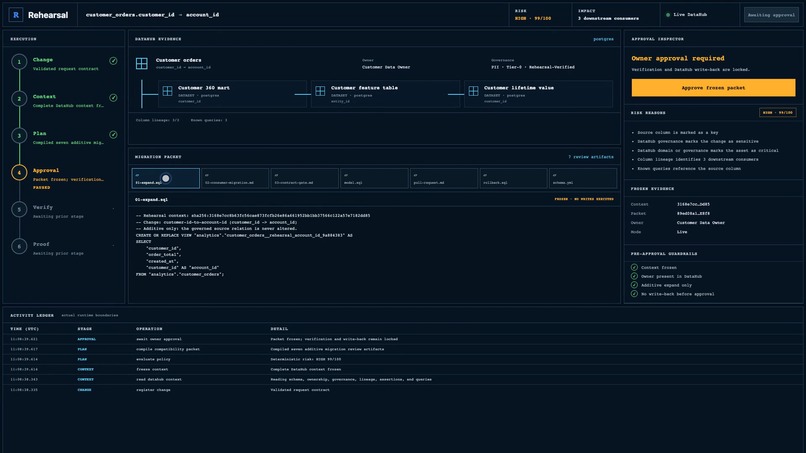The image size is (806, 453).
Task: Click the No write-back before approval check icon
Action: point(634,294)
